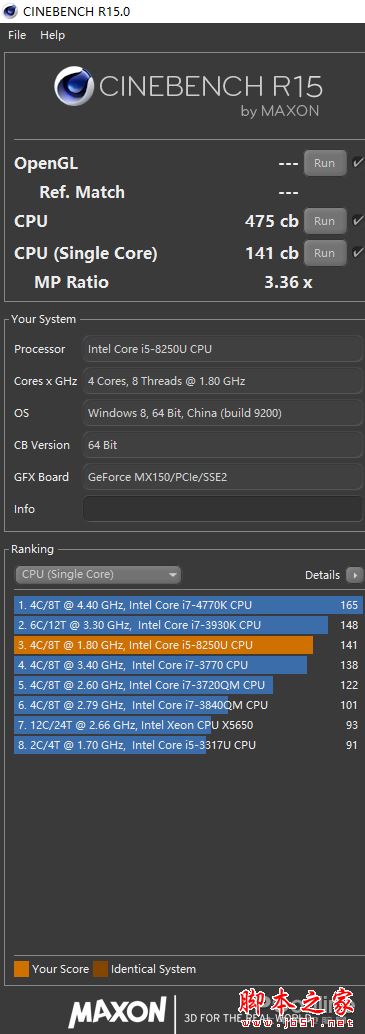Click the MAXON logo at bottom
This screenshot has width=365, height=1034.
[118, 1010]
